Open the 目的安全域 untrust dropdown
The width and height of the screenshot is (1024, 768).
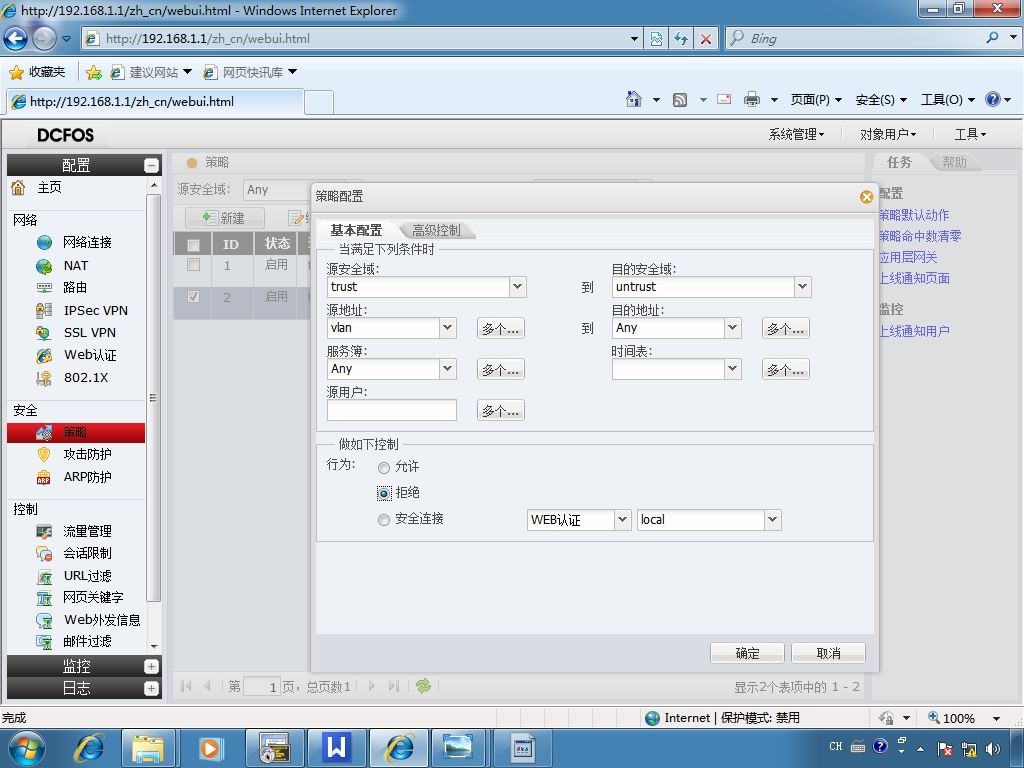tap(803, 287)
